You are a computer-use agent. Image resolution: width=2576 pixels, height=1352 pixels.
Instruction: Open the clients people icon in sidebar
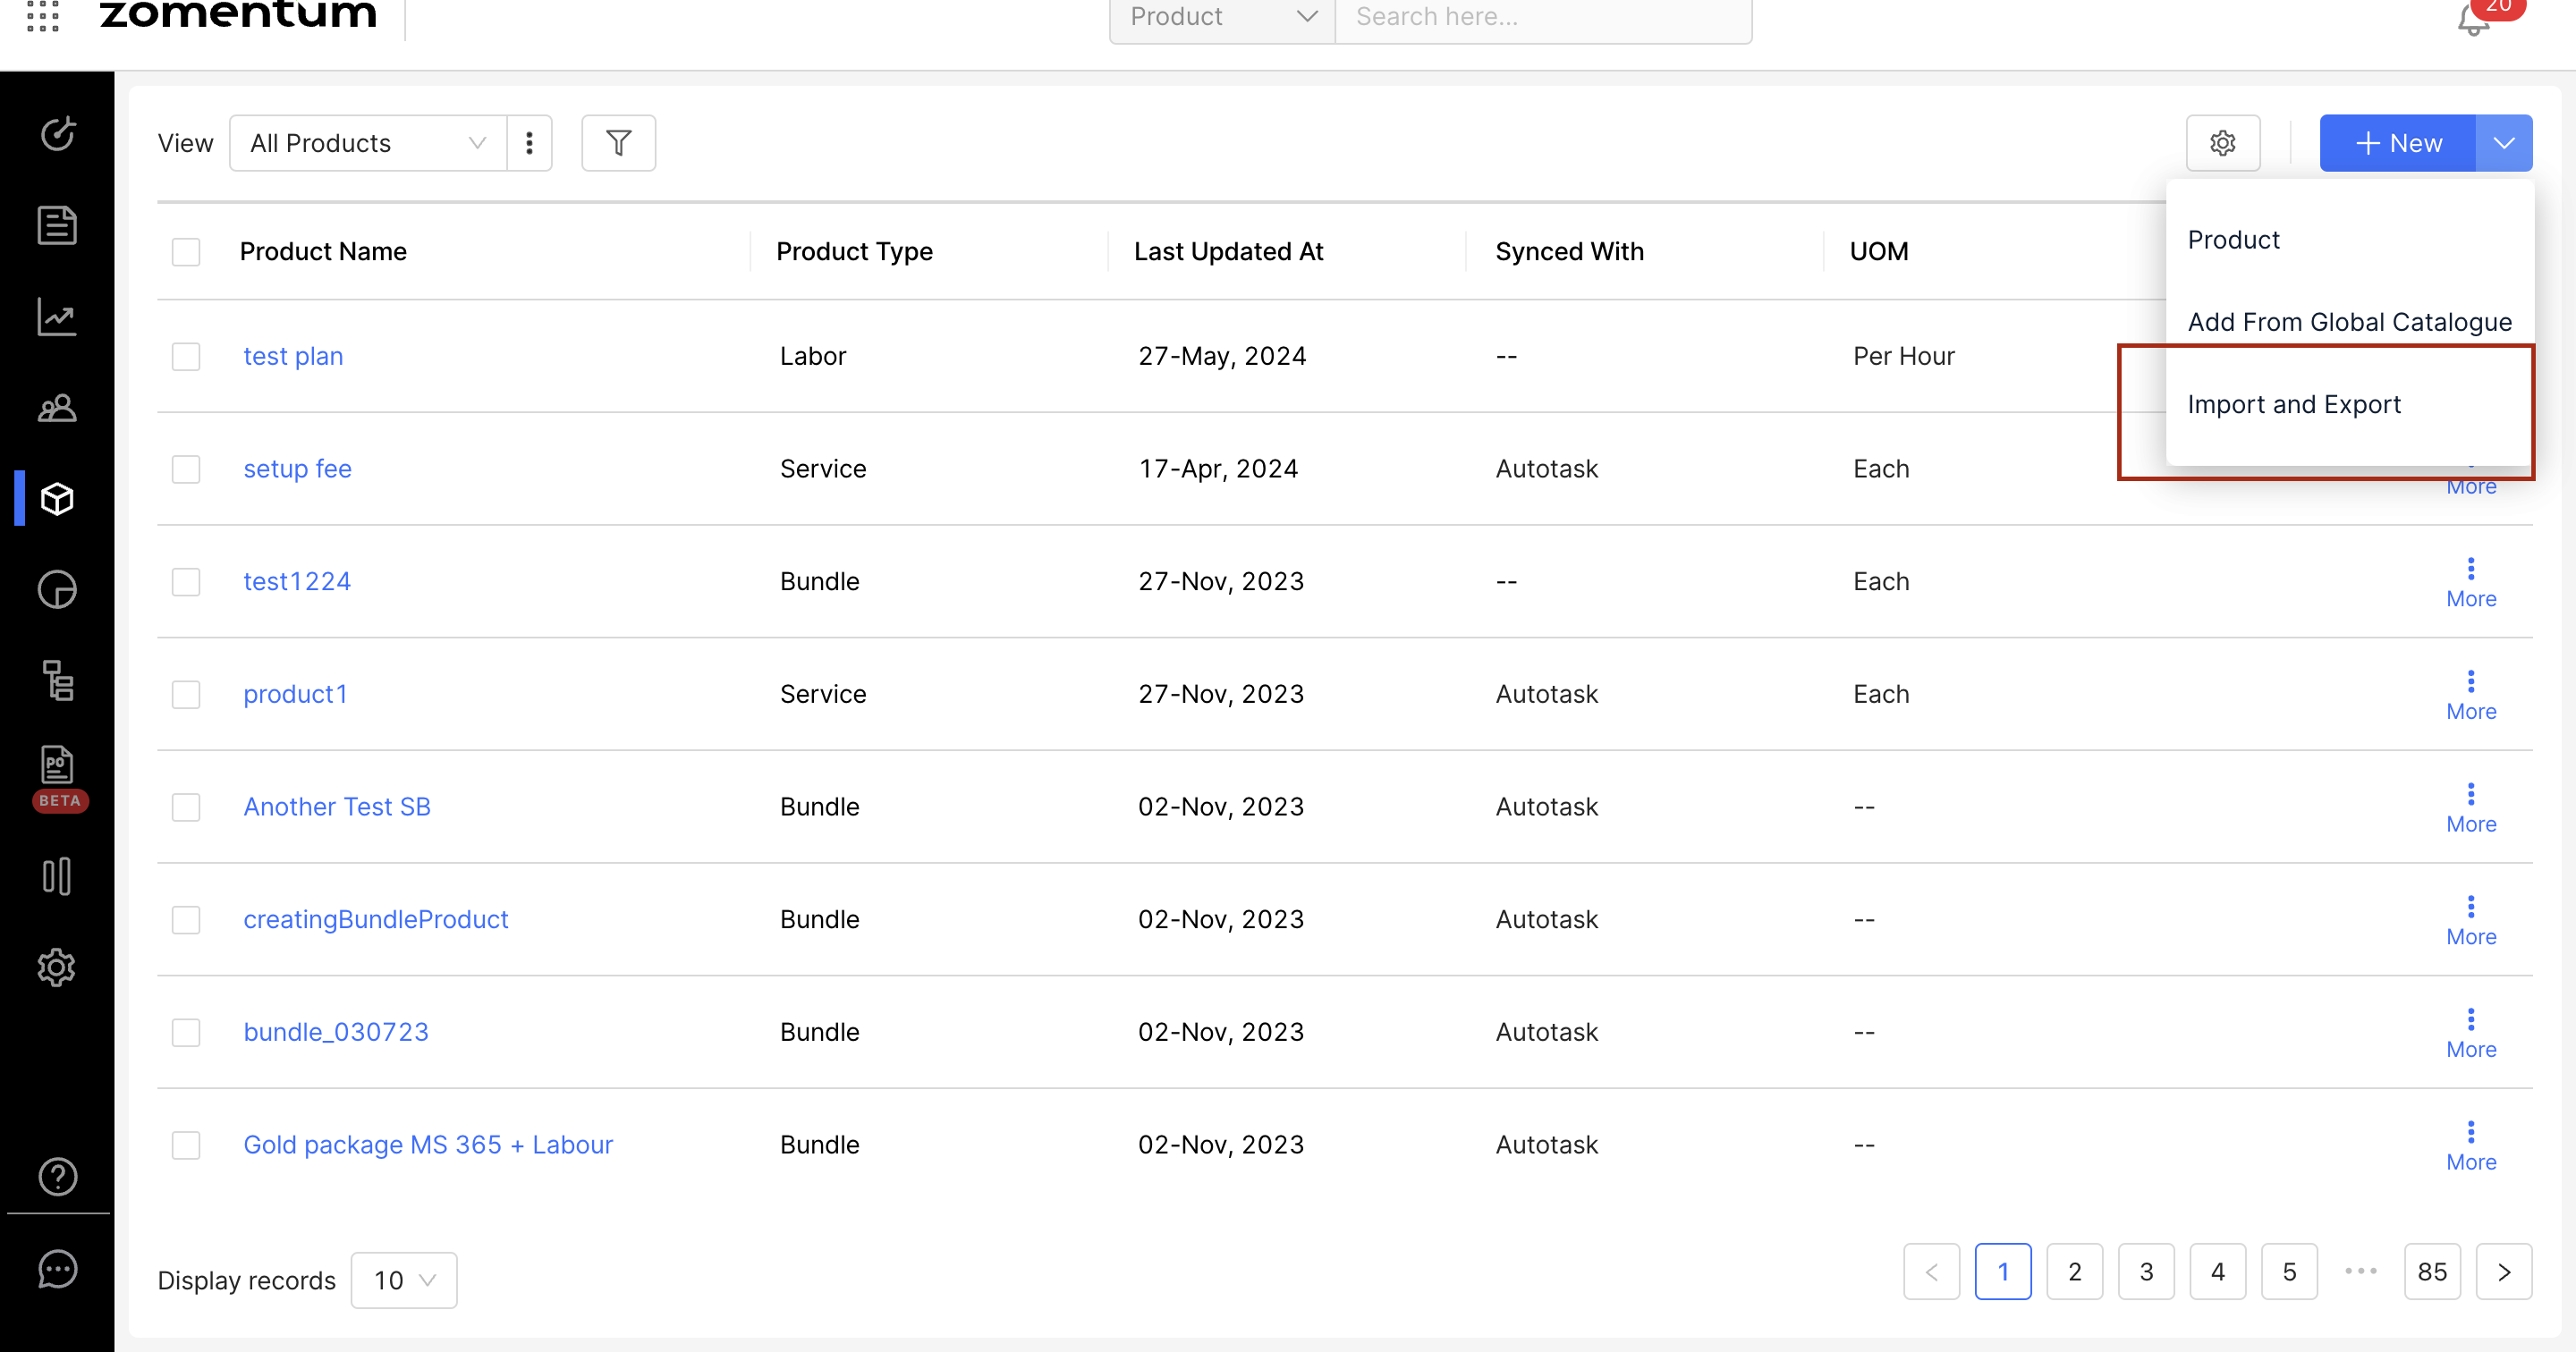[57, 407]
